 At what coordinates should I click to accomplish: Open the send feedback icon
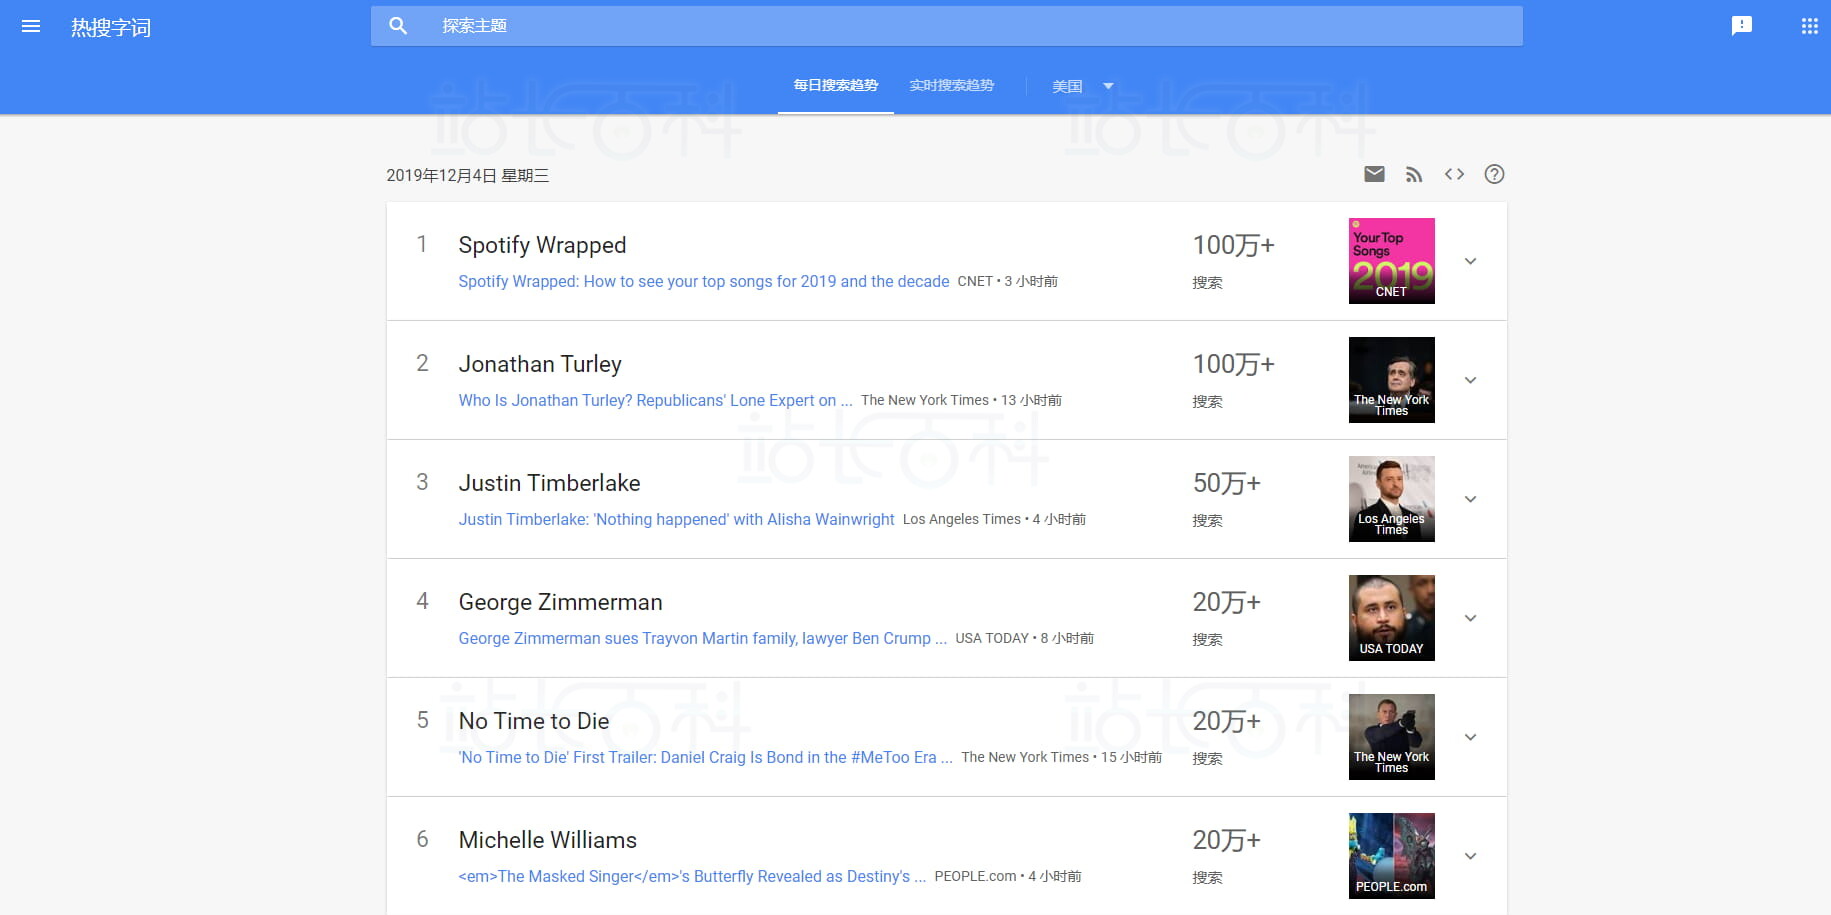[x=1742, y=26]
